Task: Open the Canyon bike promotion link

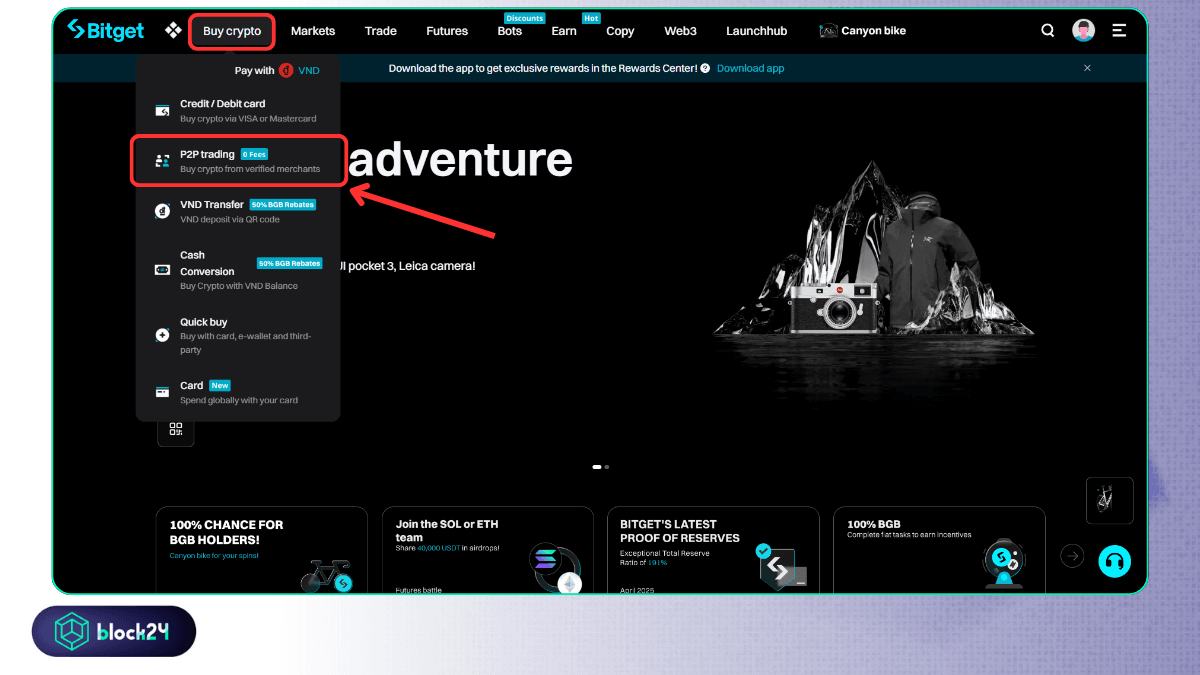Action: [862, 31]
